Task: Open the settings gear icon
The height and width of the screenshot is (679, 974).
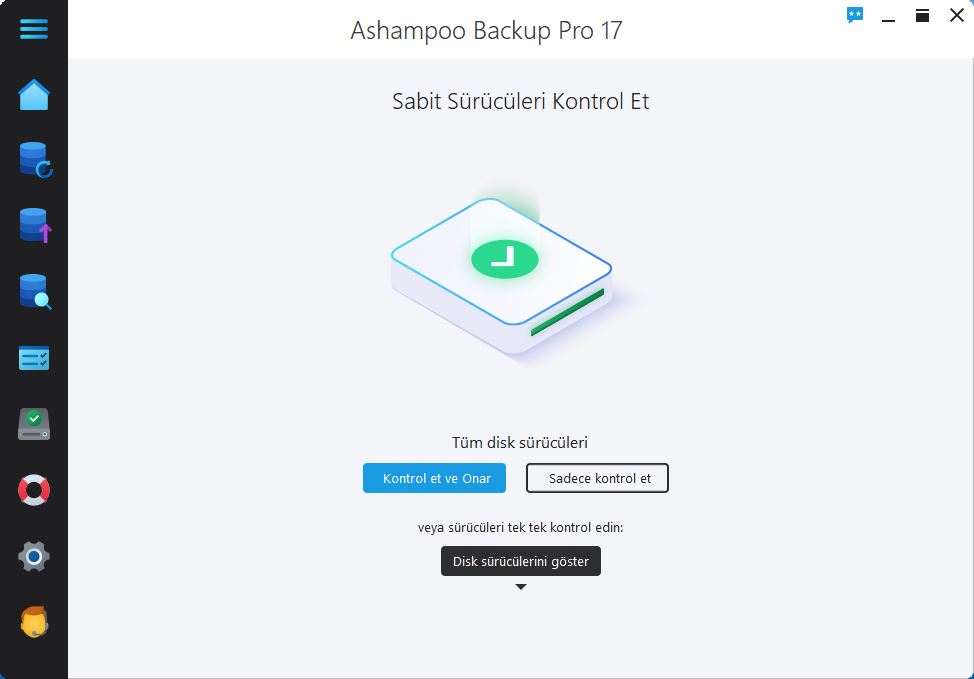Action: point(34,556)
